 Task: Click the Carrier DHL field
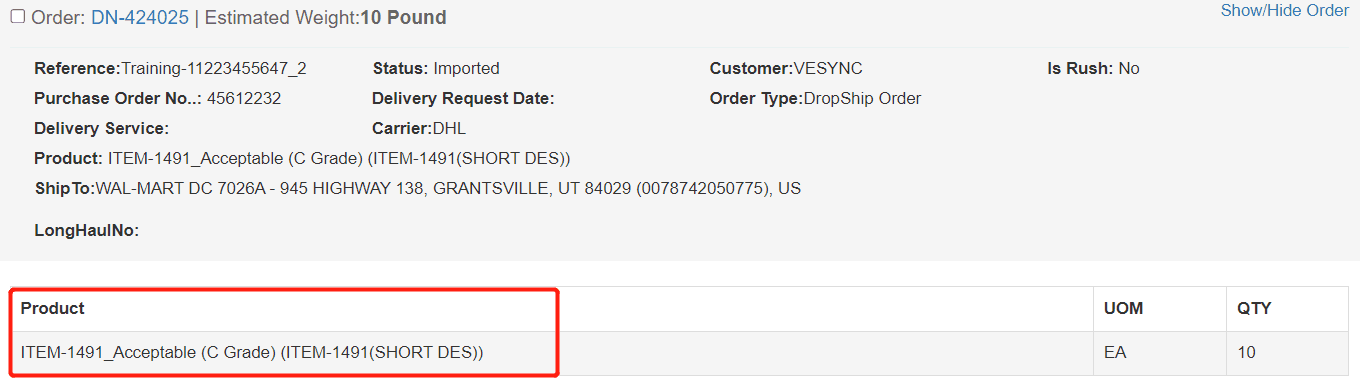pyautogui.click(x=419, y=129)
